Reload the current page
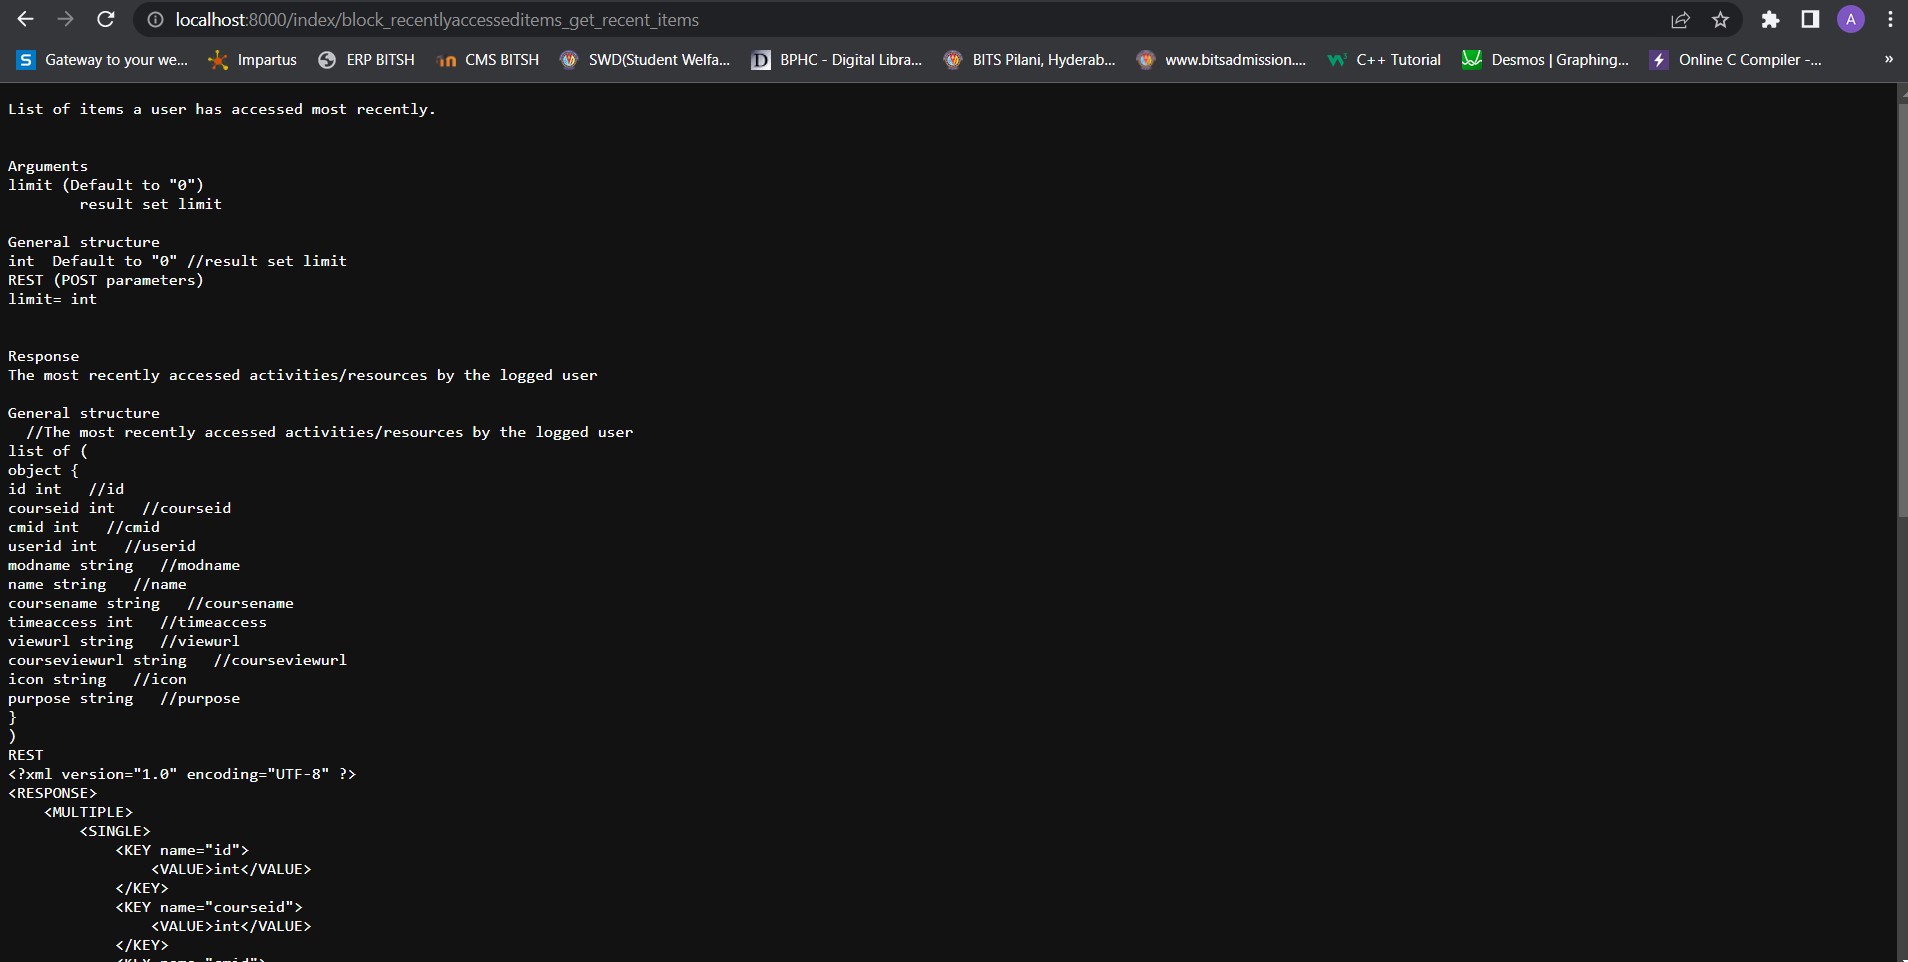 coord(107,19)
